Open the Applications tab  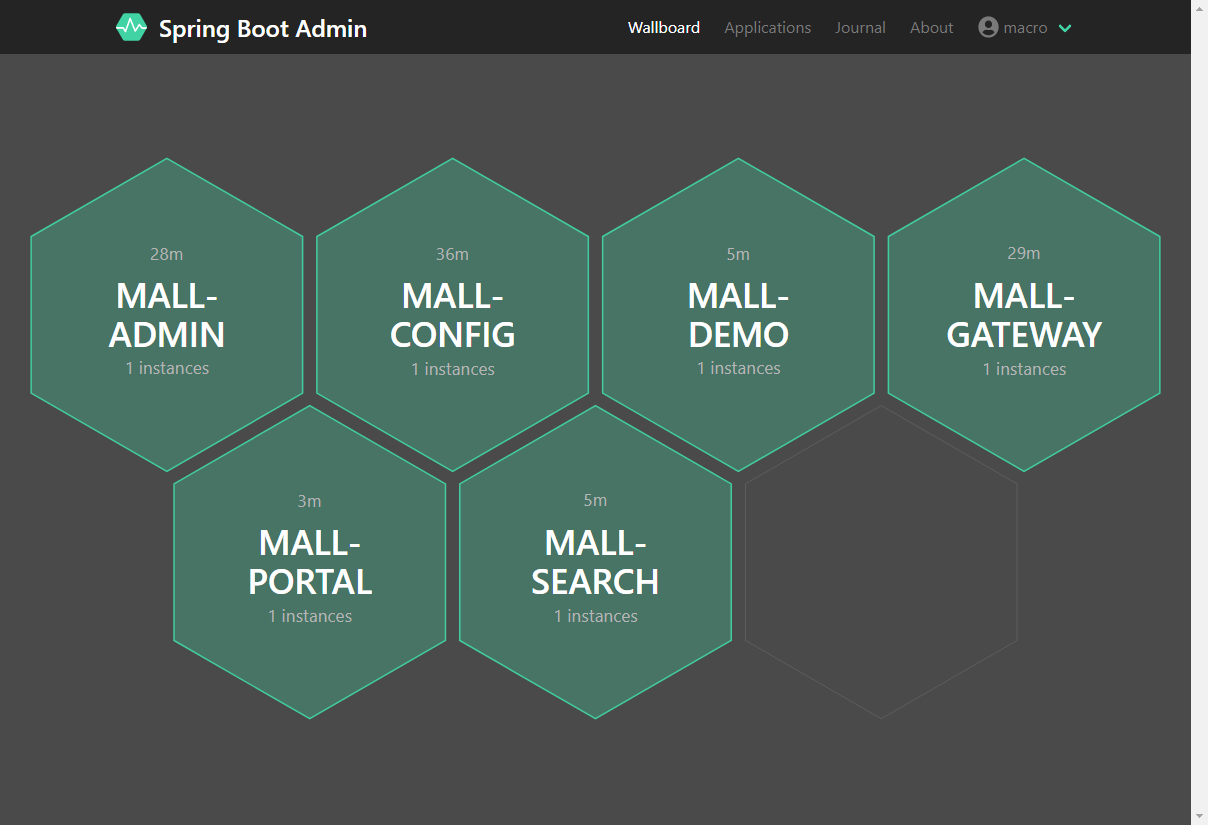767,28
